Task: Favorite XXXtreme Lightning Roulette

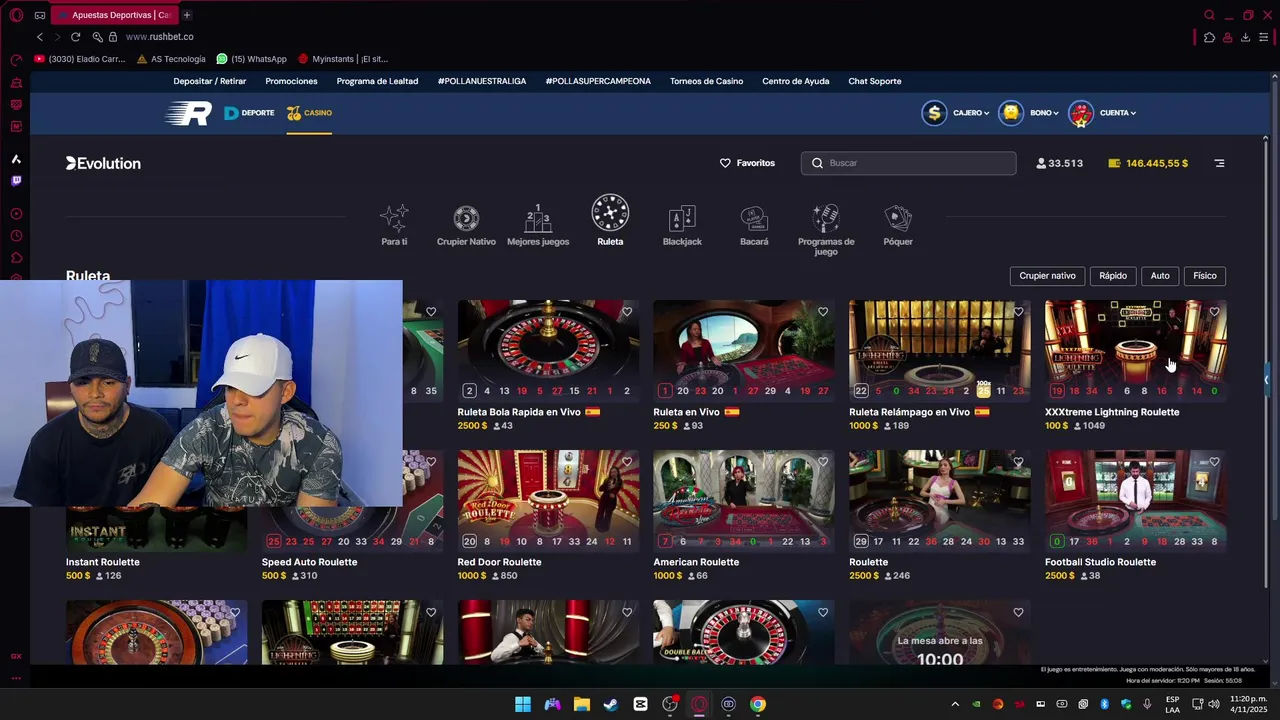Action: point(1214,312)
